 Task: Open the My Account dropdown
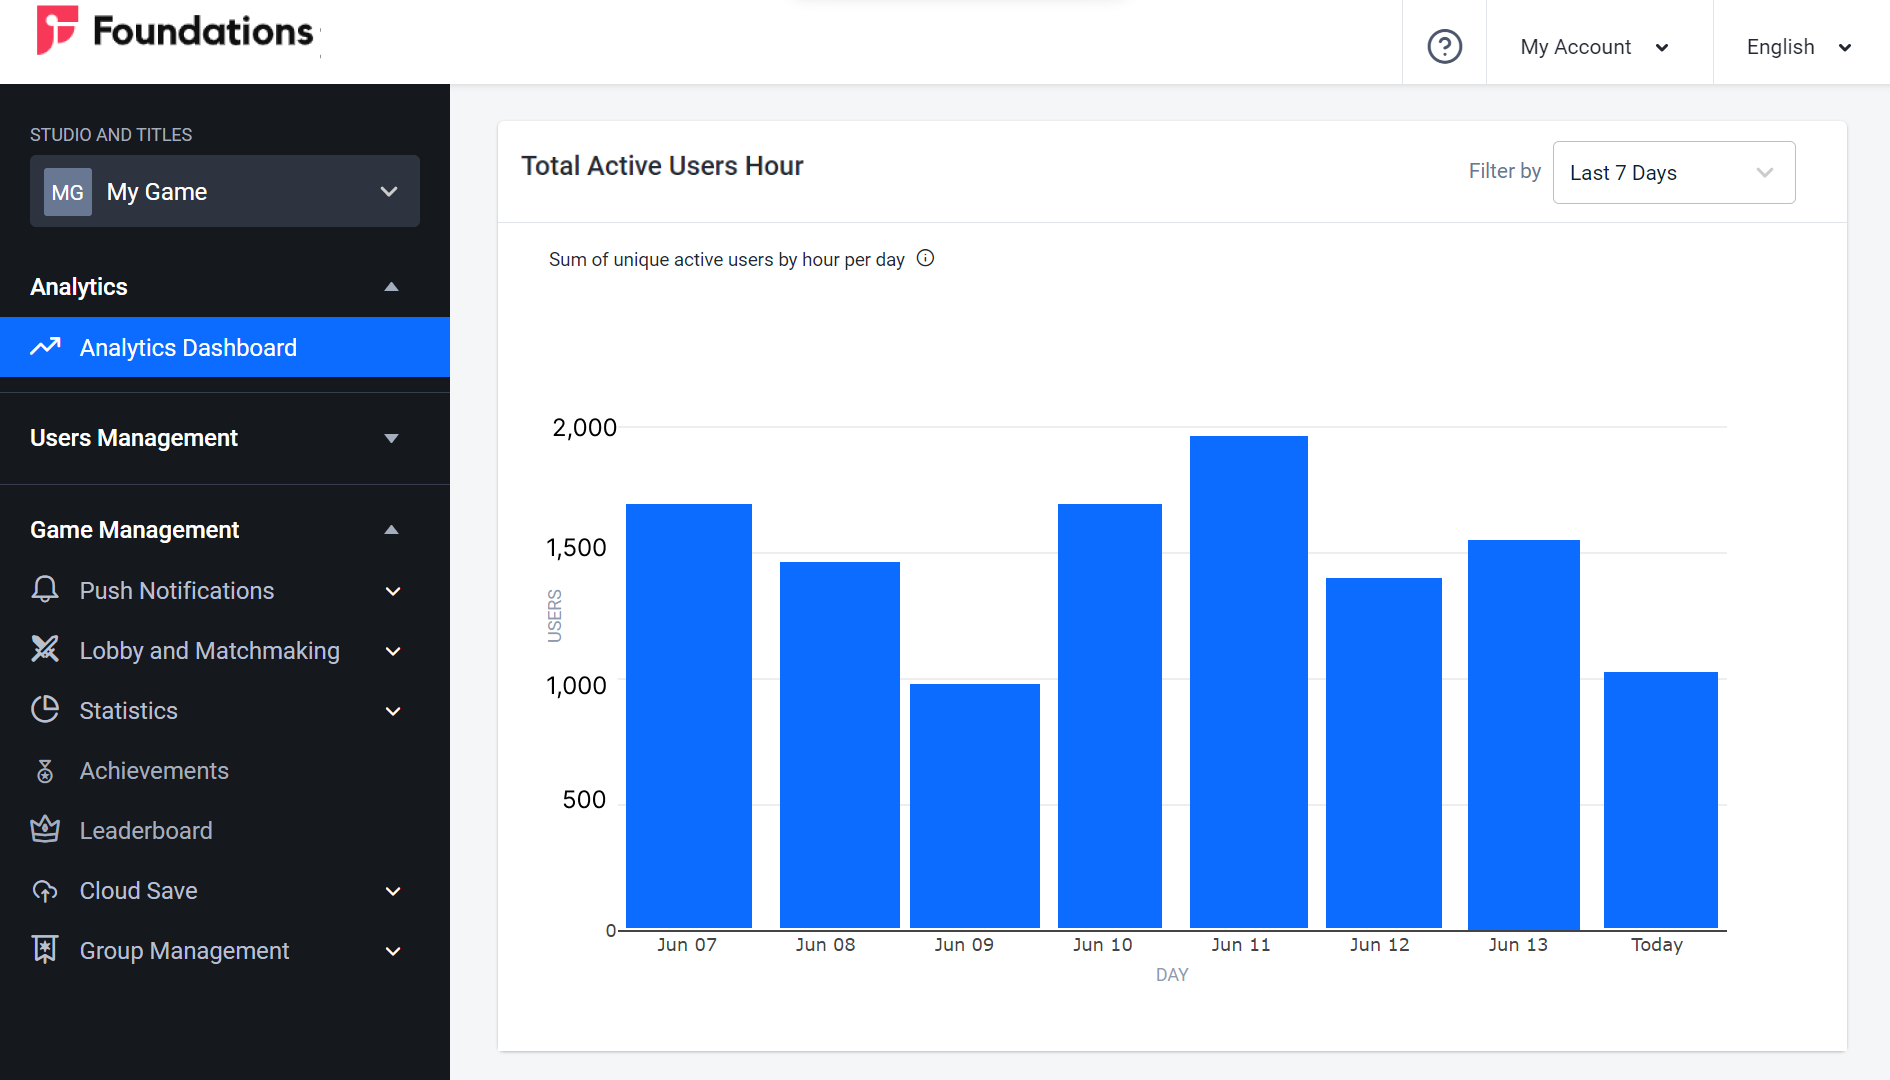point(1595,47)
